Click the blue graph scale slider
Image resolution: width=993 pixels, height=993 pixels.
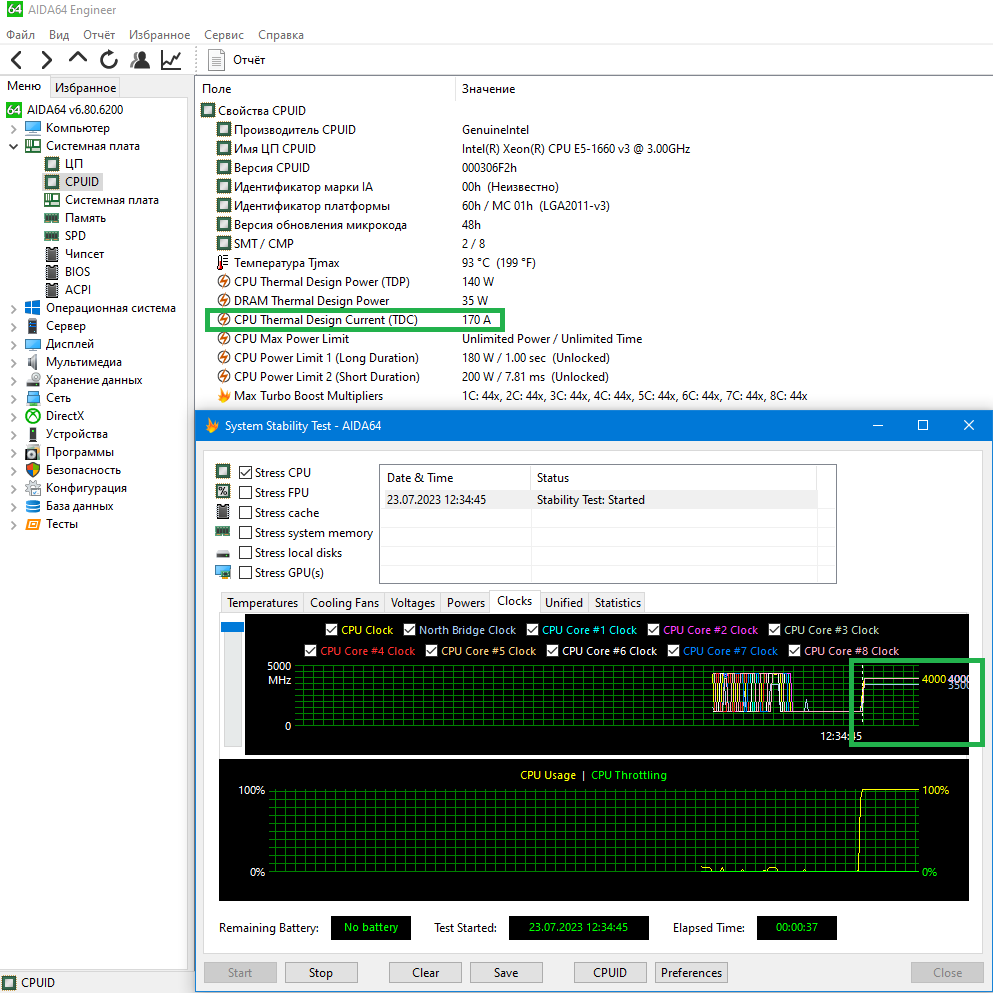(232, 627)
